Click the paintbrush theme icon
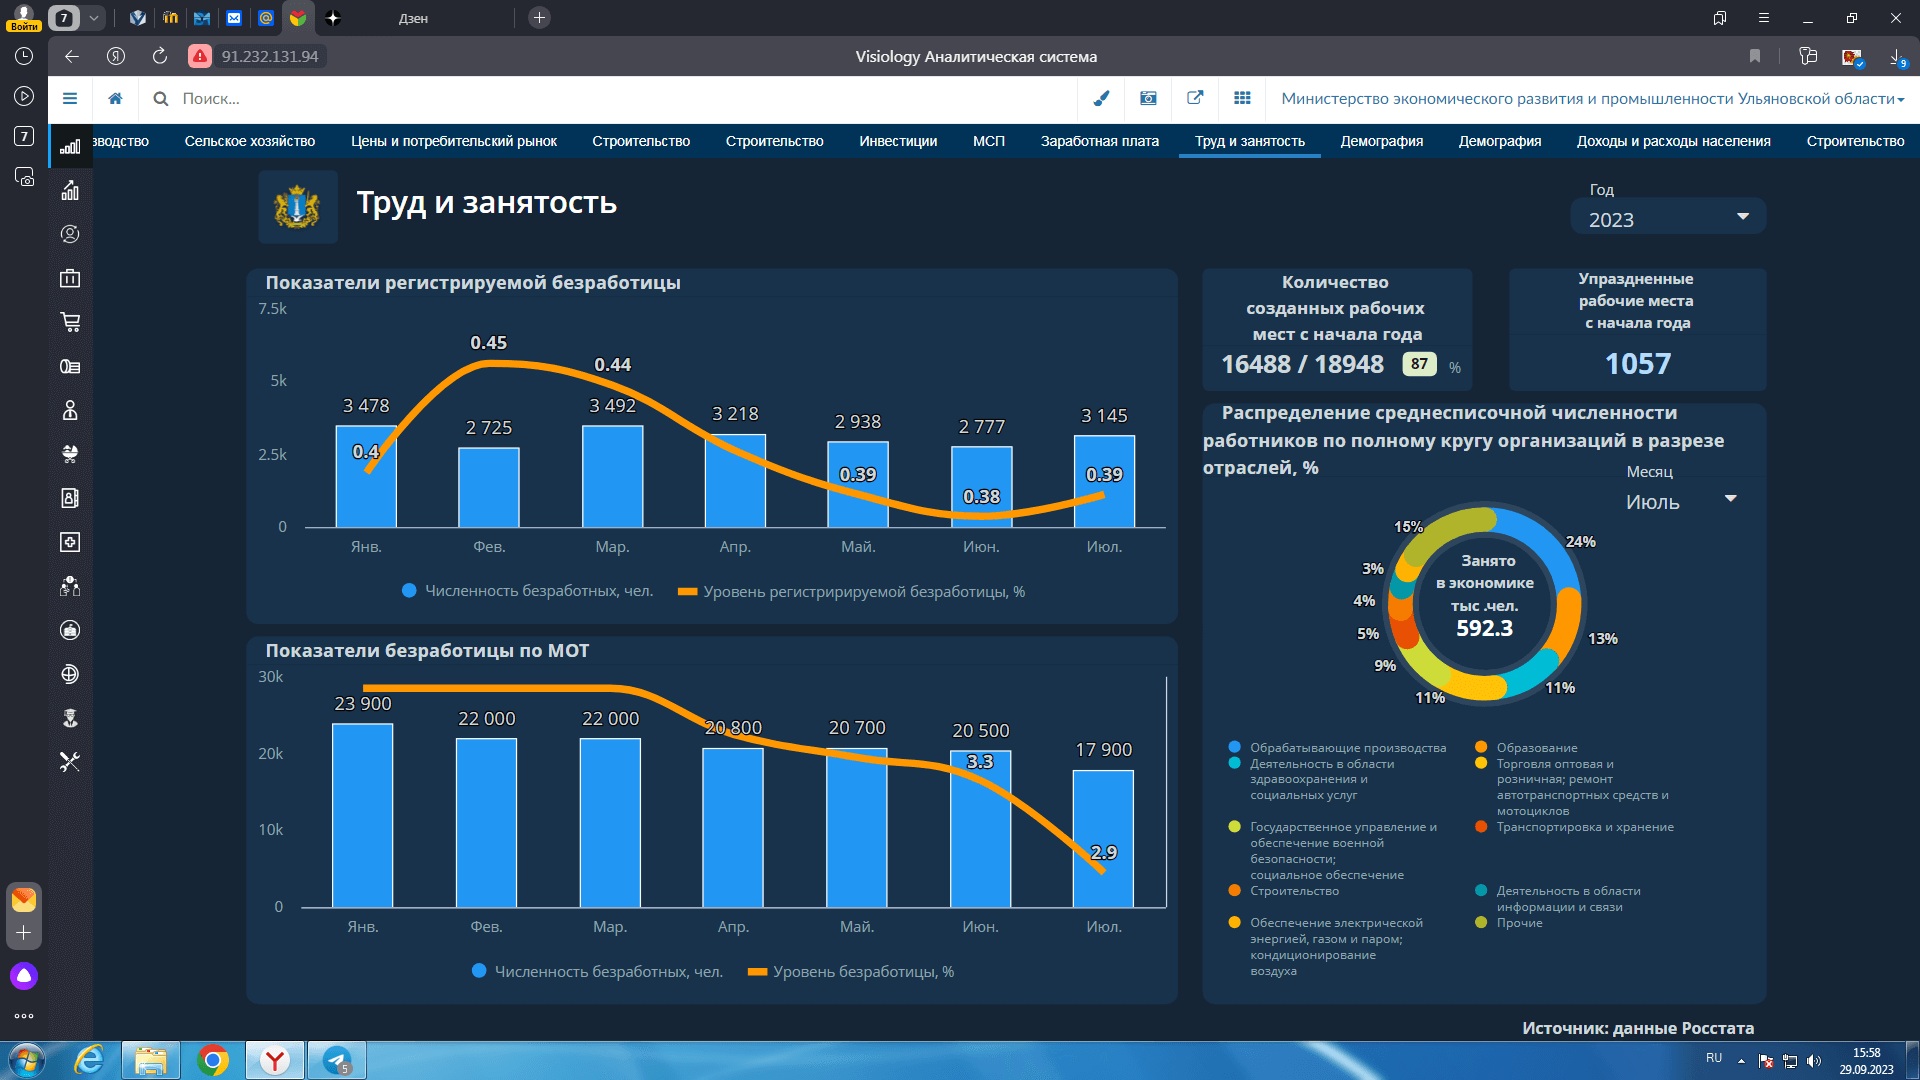Screen dimensions: 1920x1080 coord(1101,98)
